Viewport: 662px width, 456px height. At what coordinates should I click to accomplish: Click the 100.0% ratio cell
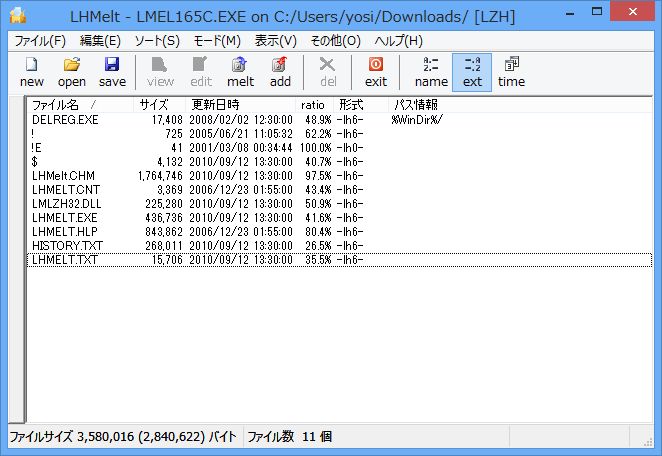315,148
